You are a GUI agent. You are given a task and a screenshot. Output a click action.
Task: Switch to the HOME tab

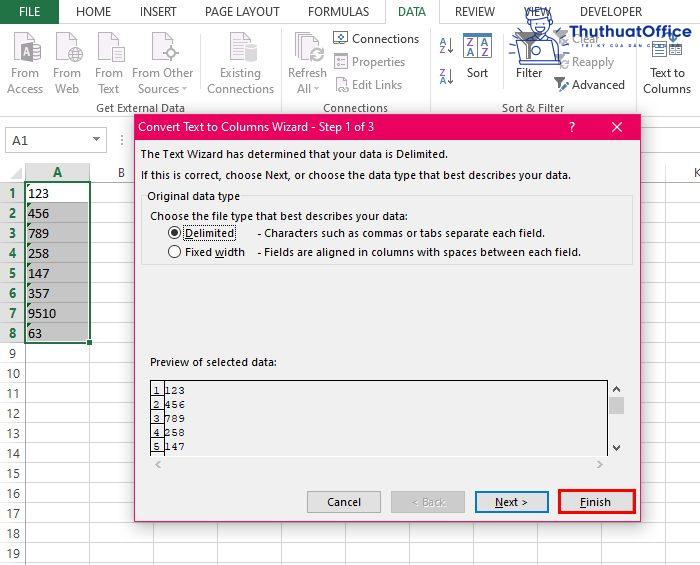click(x=93, y=12)
